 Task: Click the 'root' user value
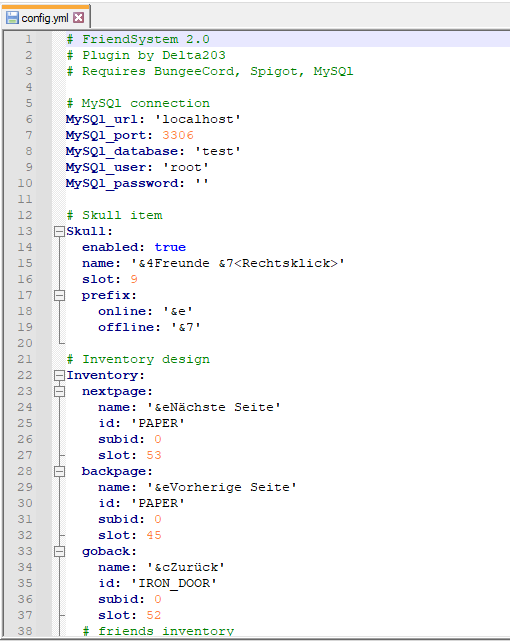[x=186, y=167]
